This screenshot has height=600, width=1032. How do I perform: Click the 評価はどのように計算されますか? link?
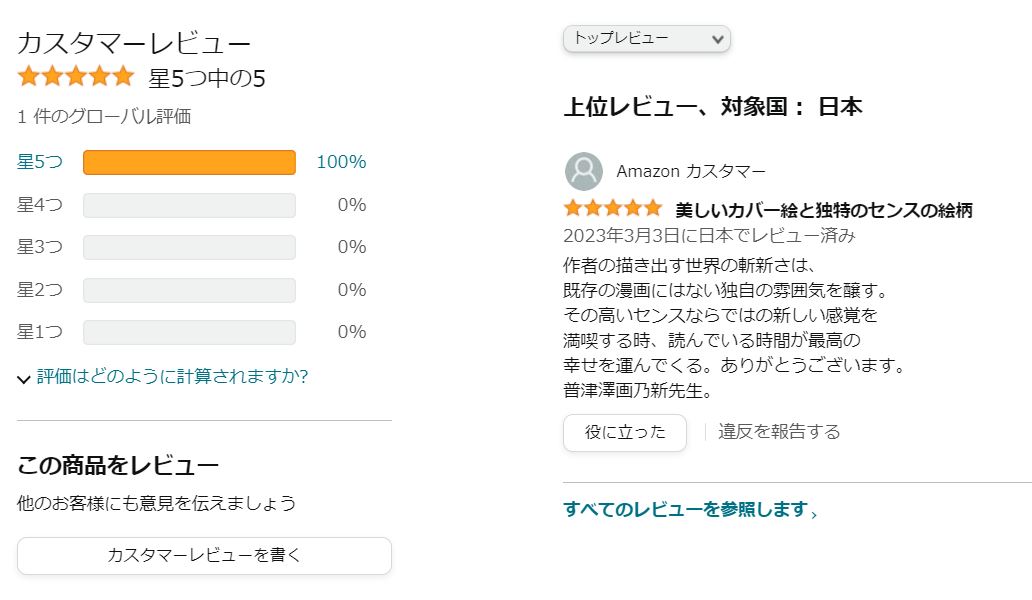point(172,377)
